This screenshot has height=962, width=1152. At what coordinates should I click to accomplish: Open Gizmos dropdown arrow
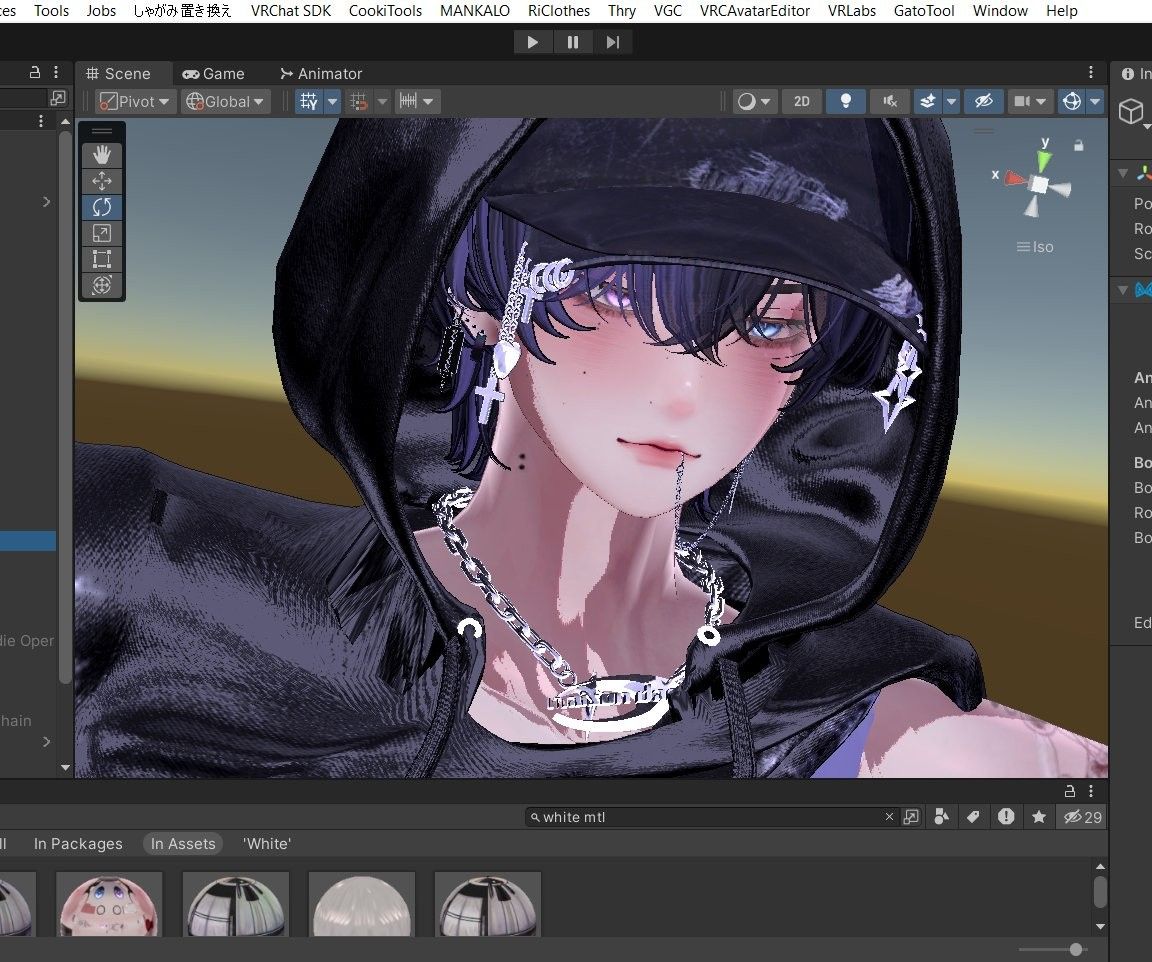pyautogui.click(x=1095, y=101)
